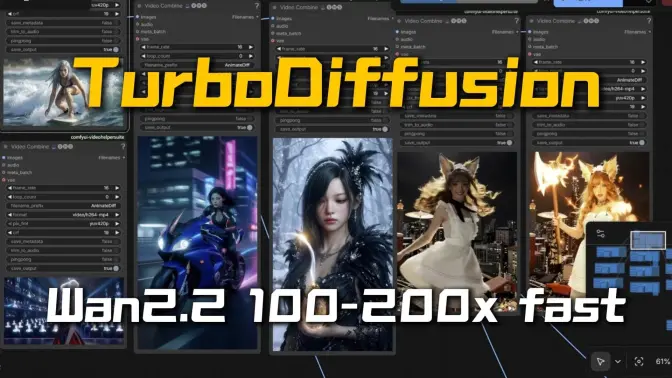This screenshot has width=672, height=378.
Task: Collapse the white-dress fox girl node via title dot
Action: [x=399, y=21]
